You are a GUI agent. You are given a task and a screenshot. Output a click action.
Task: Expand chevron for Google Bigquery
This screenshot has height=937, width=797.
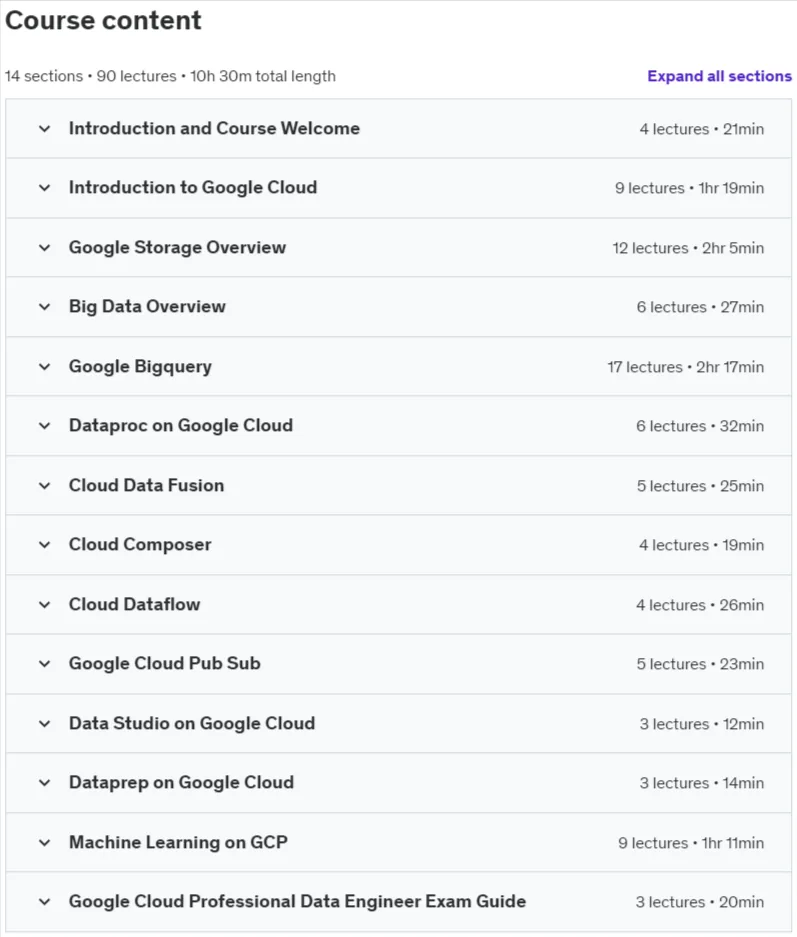(x=44, y=366)
